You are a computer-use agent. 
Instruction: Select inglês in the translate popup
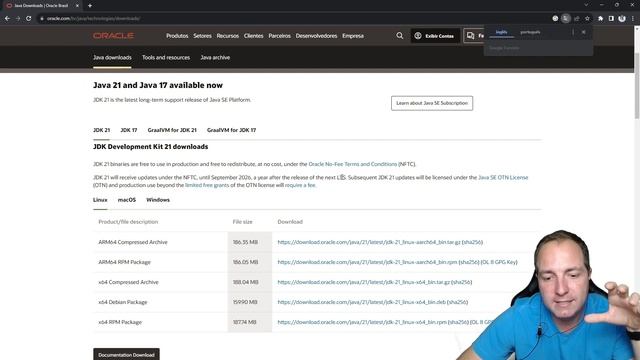(x=501, y=32)
